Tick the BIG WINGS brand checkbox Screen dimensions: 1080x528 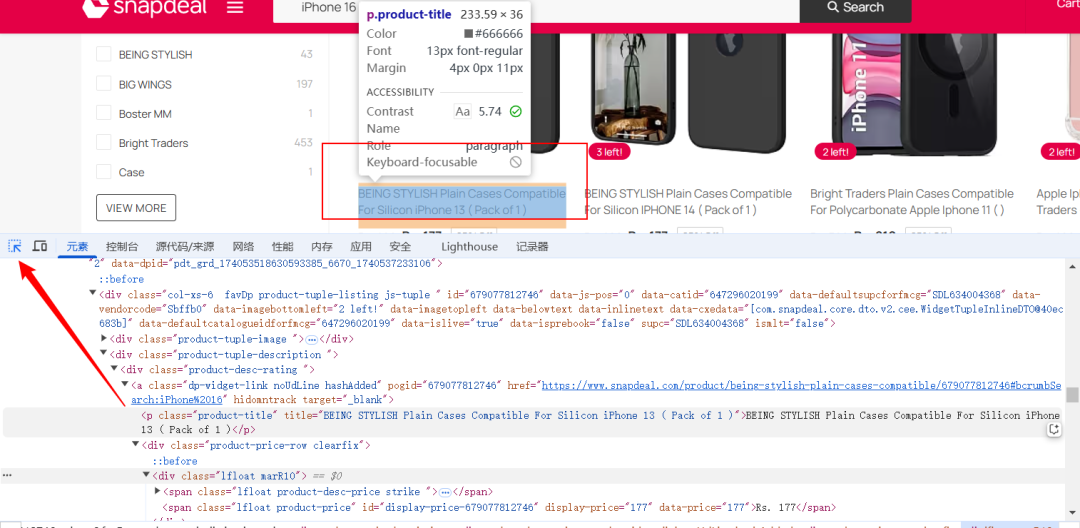[103, 84]
